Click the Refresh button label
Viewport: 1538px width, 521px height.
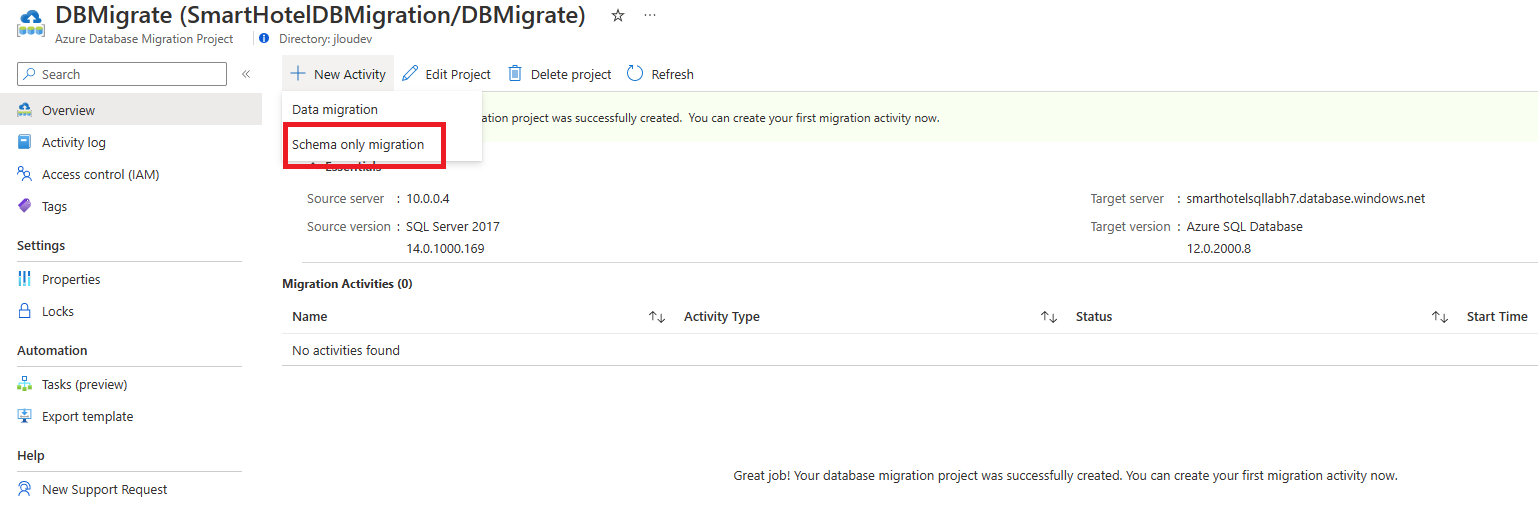pos(672,74)
